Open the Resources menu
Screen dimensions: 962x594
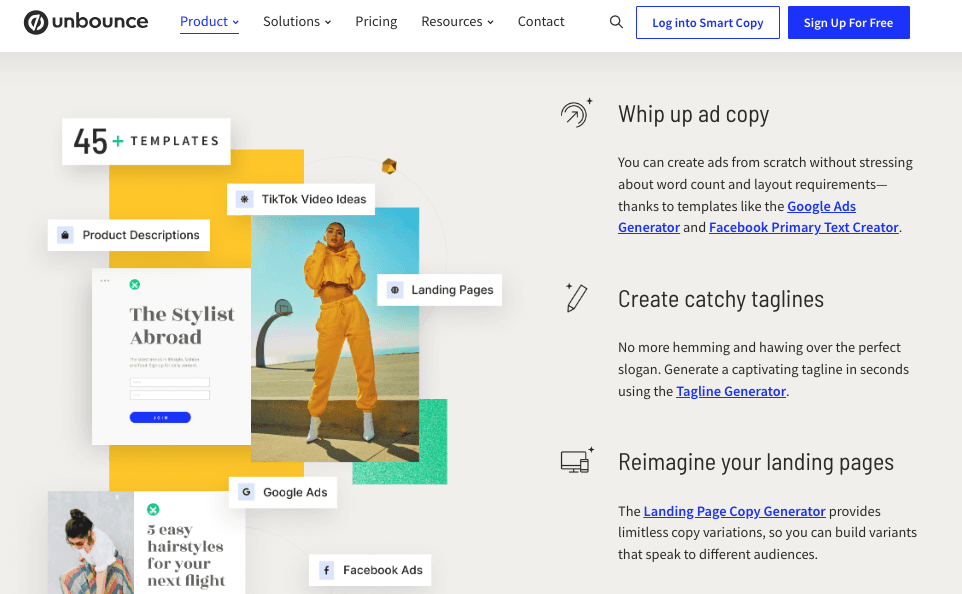click(x=457, y=21)
